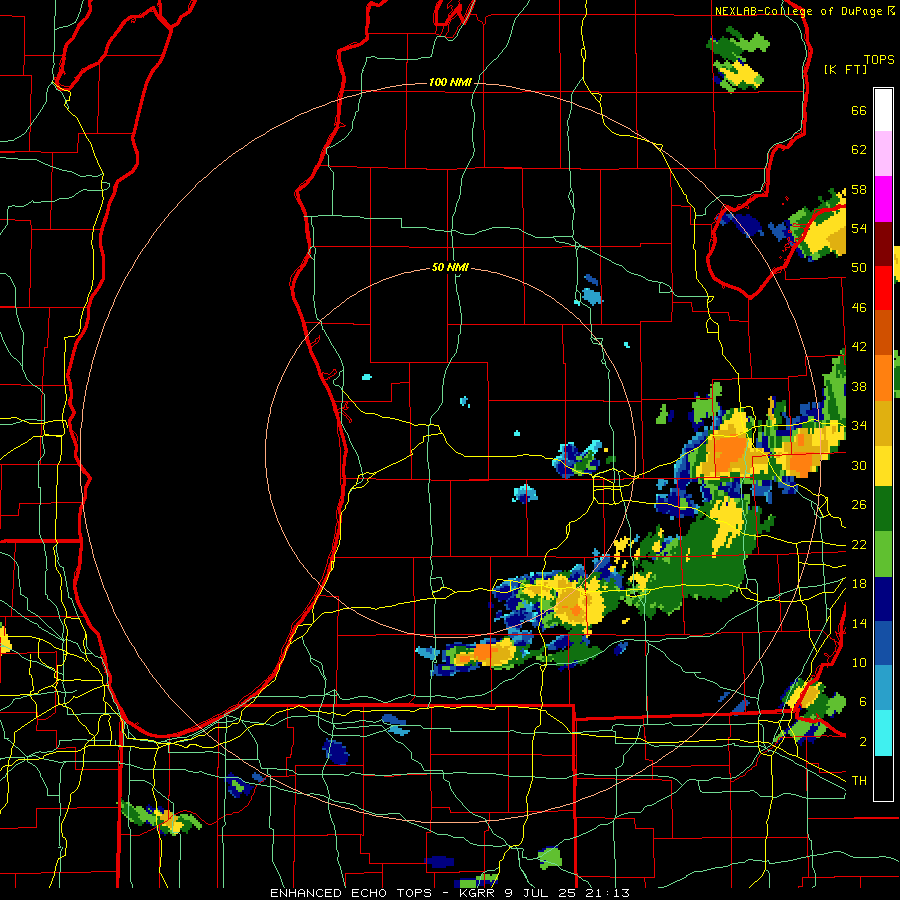Click the legend value 14
Screen dimensions: 900x900
pos(859,623)
